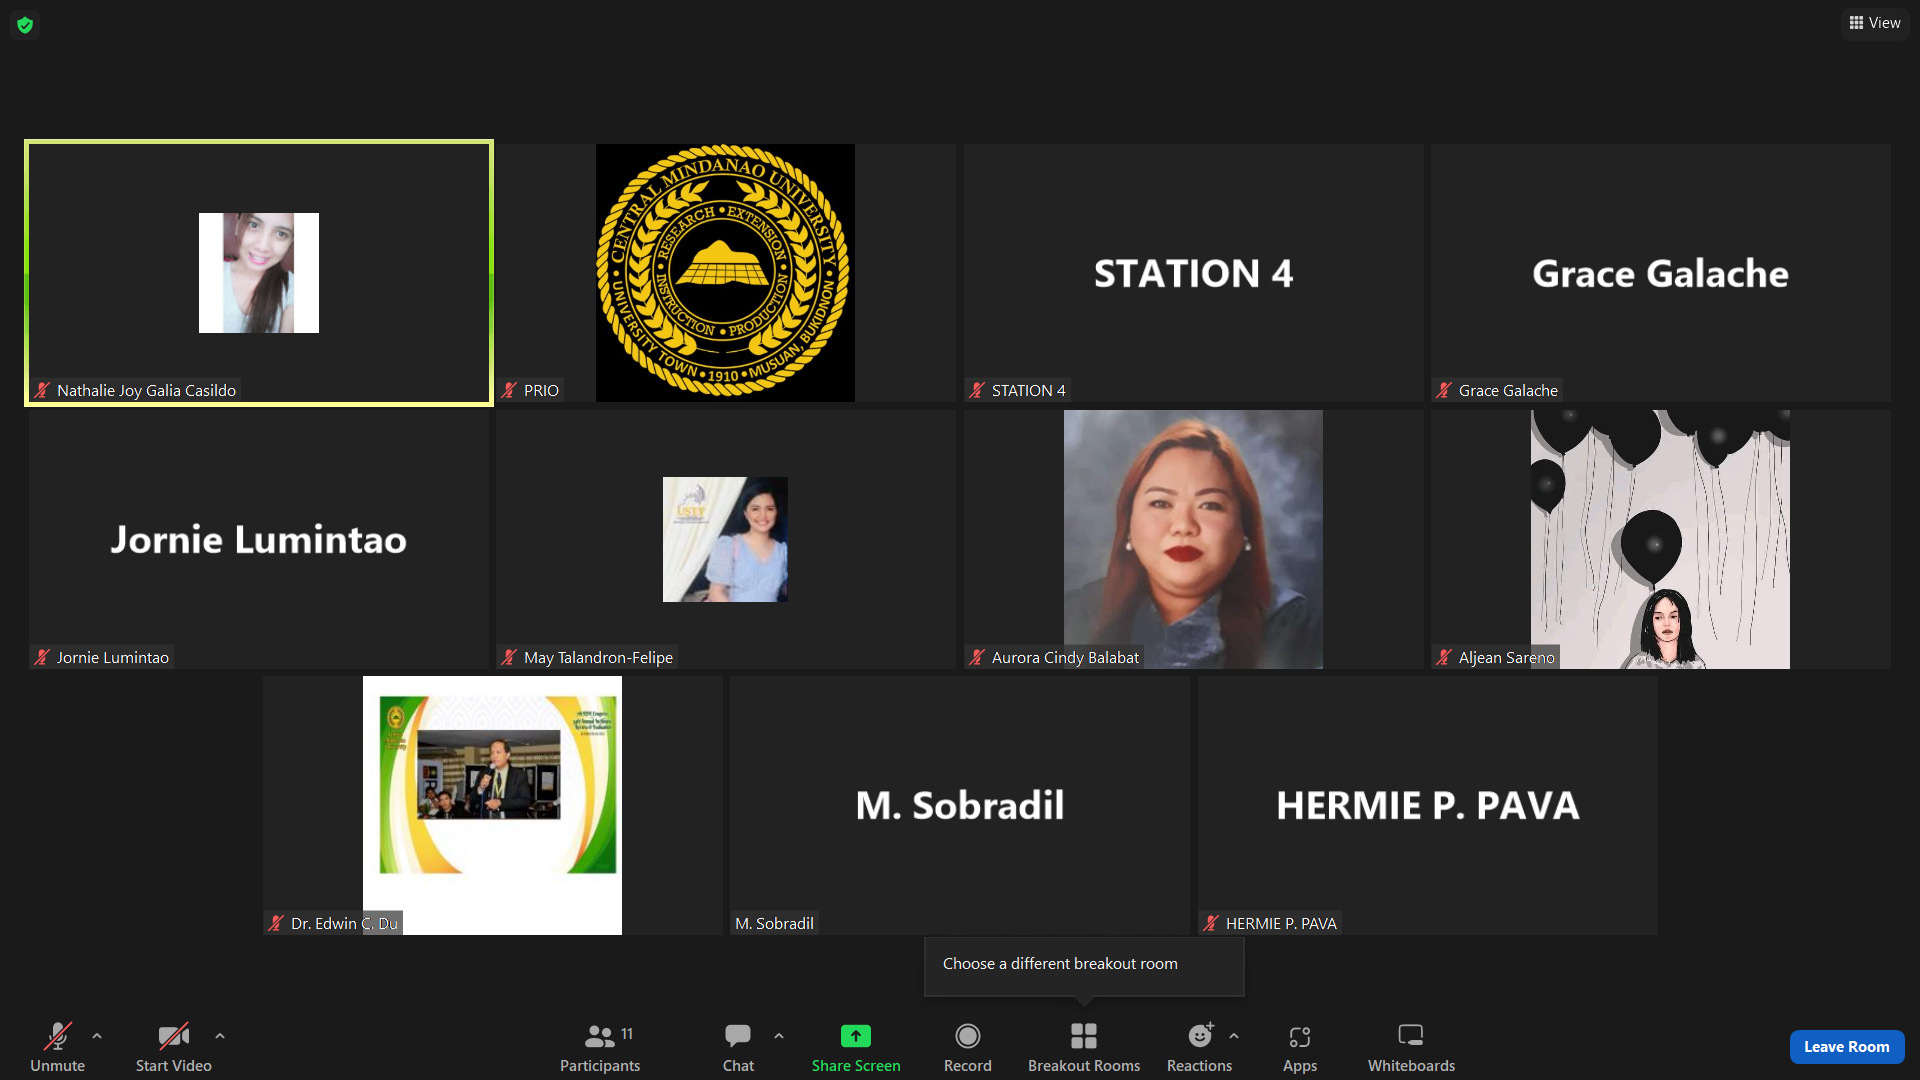Click the Dr. Edwin C. Du video thumbnail

pos(492,805)
